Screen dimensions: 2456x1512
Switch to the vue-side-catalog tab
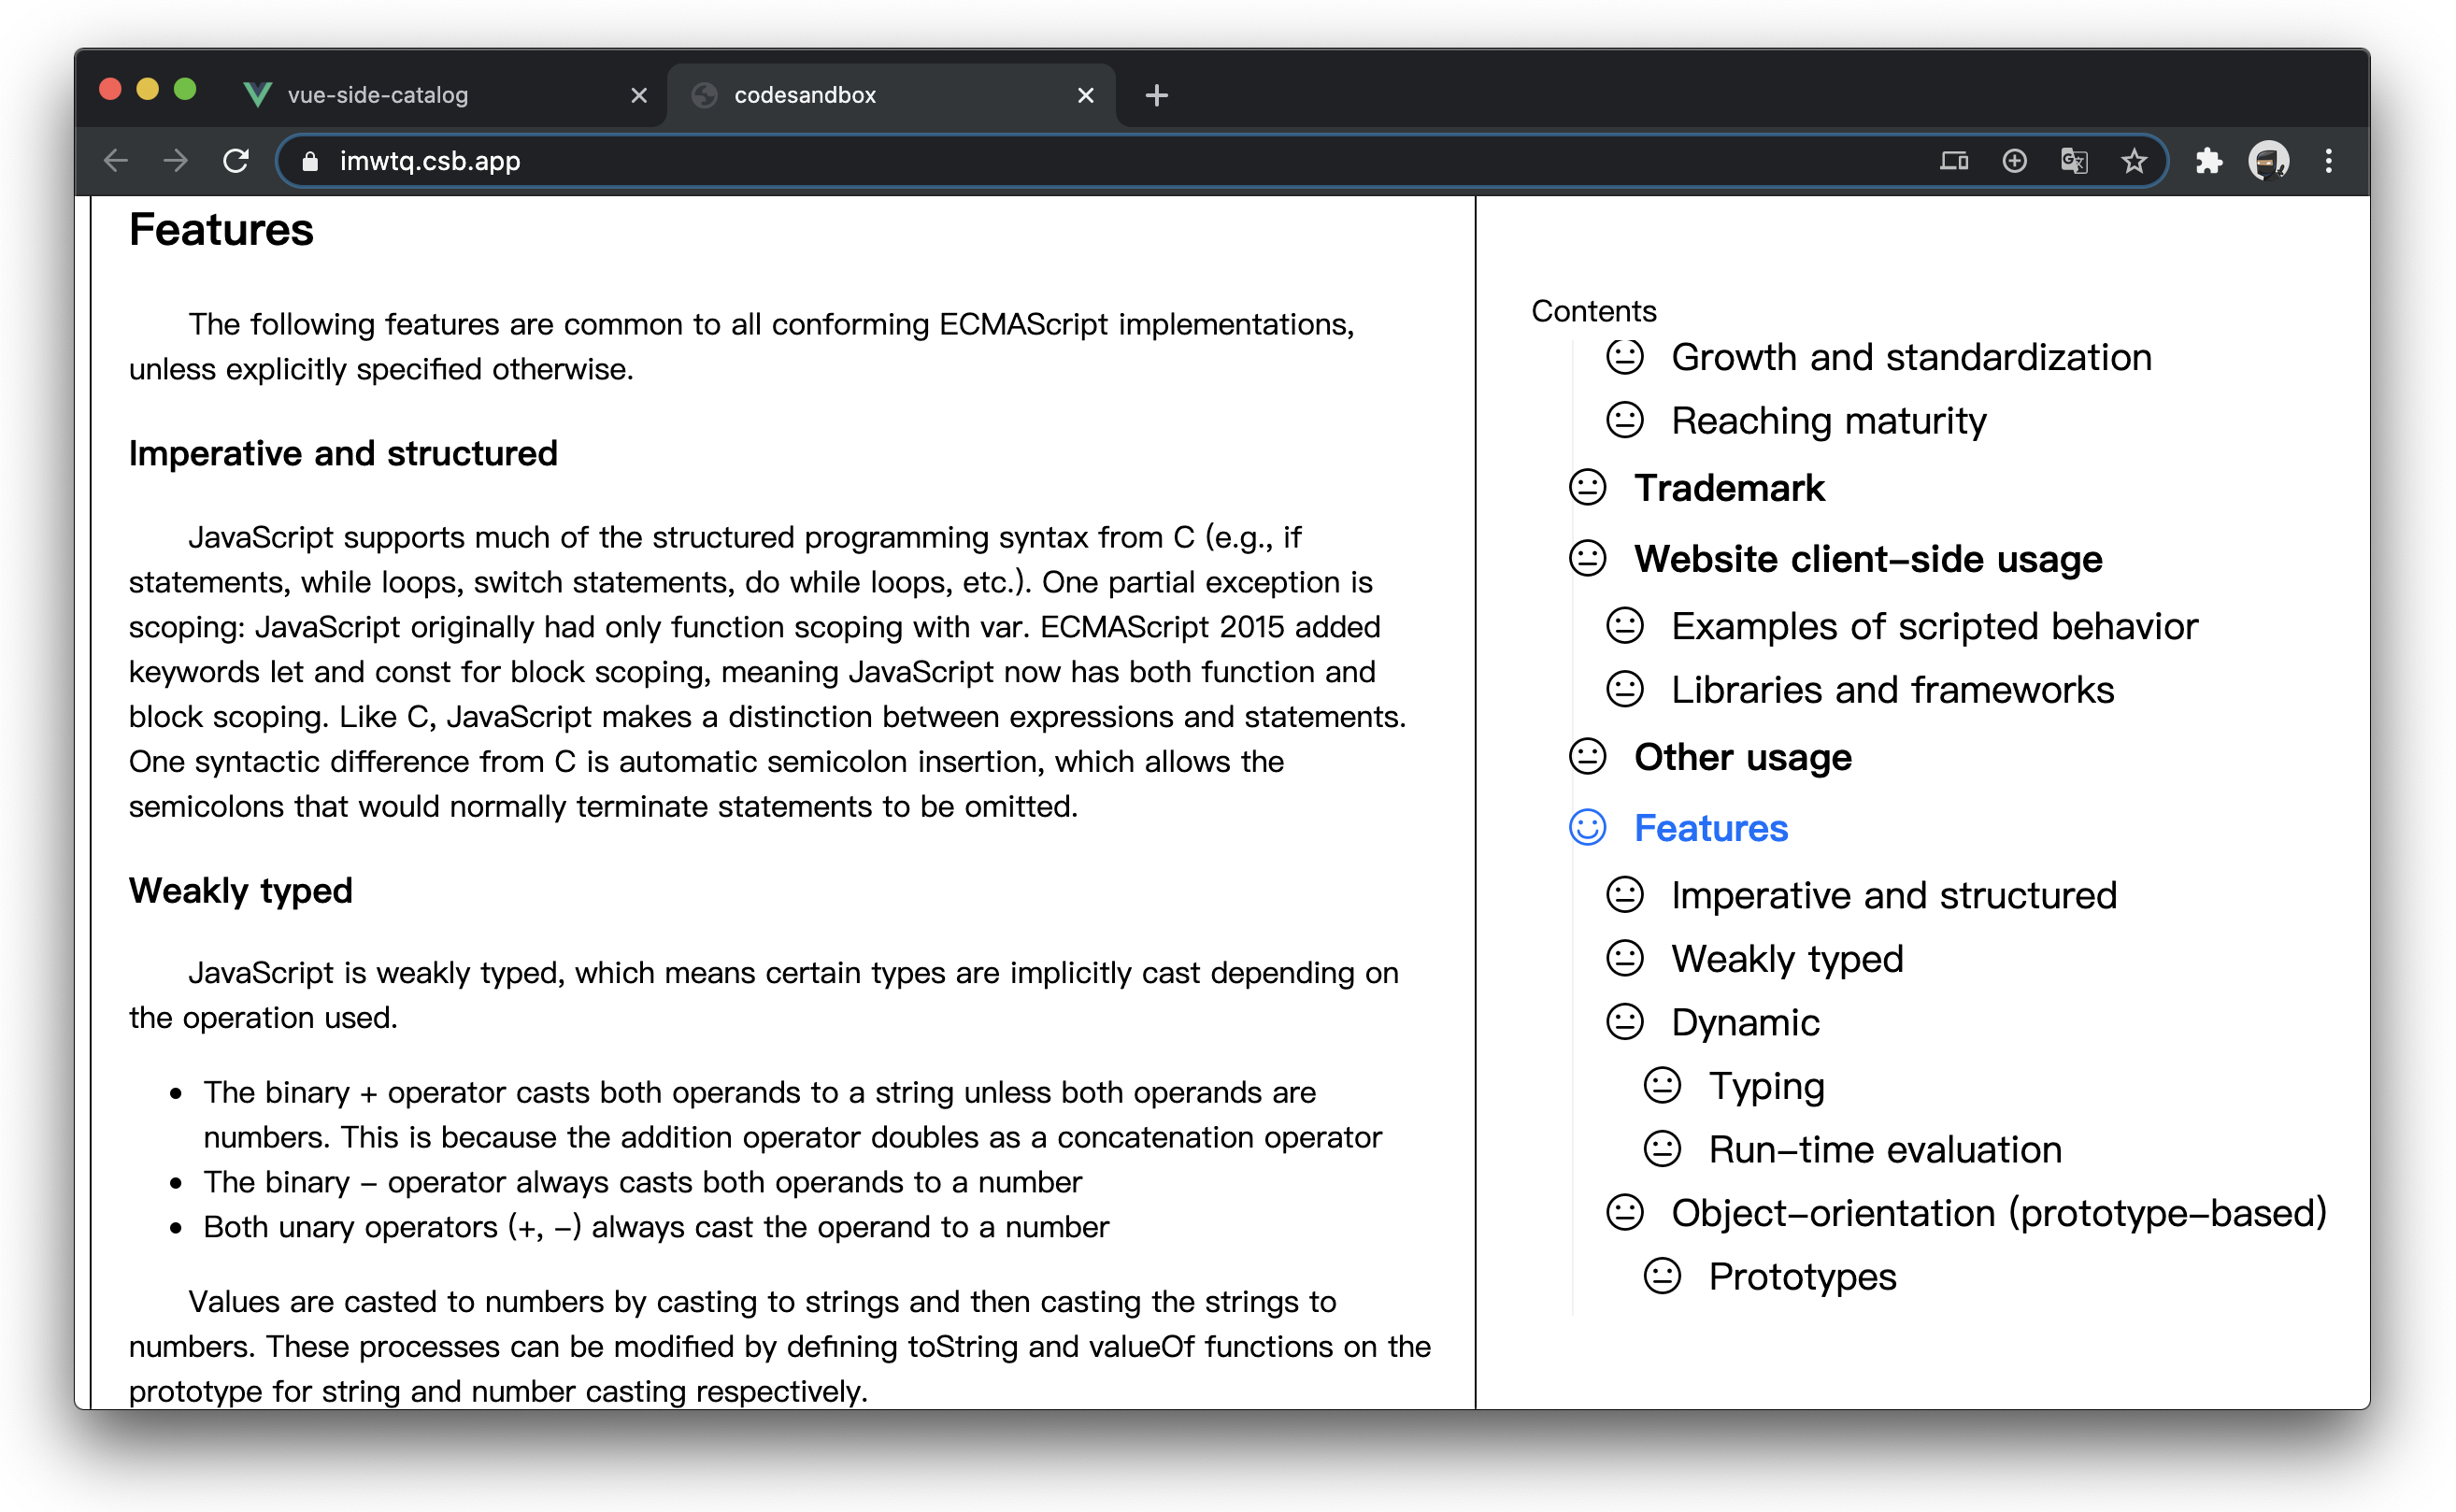click(x=445, y=95)
